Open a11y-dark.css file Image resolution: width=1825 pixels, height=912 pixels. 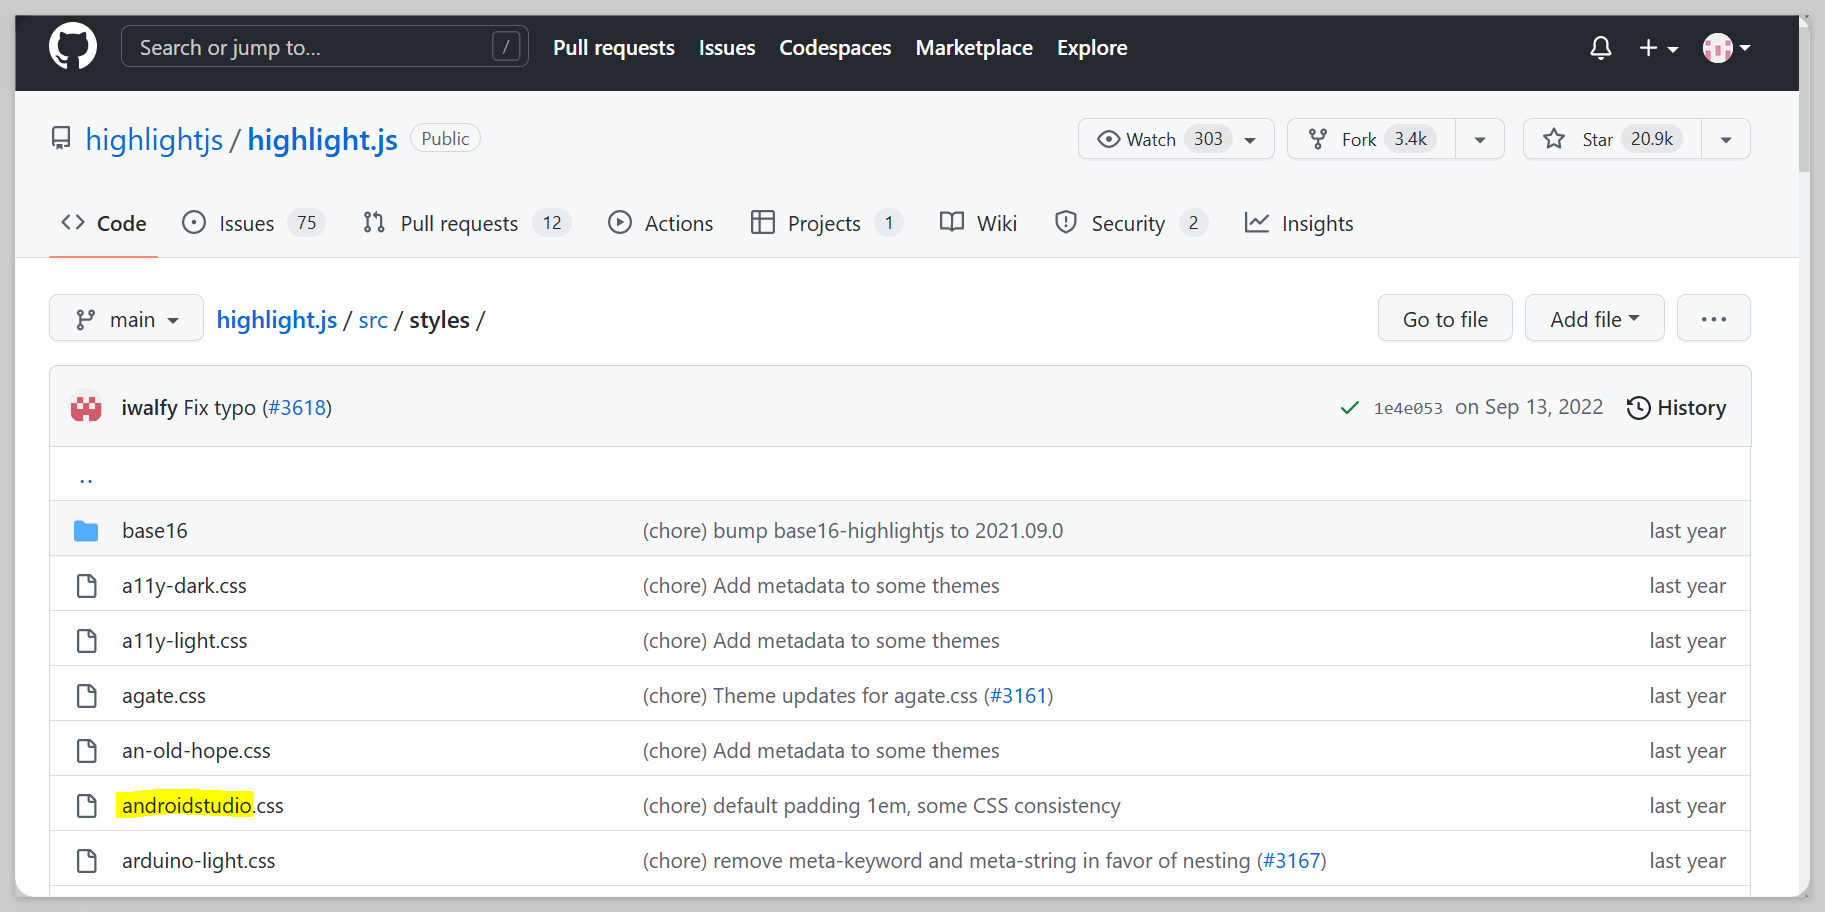tap(184, 586)
